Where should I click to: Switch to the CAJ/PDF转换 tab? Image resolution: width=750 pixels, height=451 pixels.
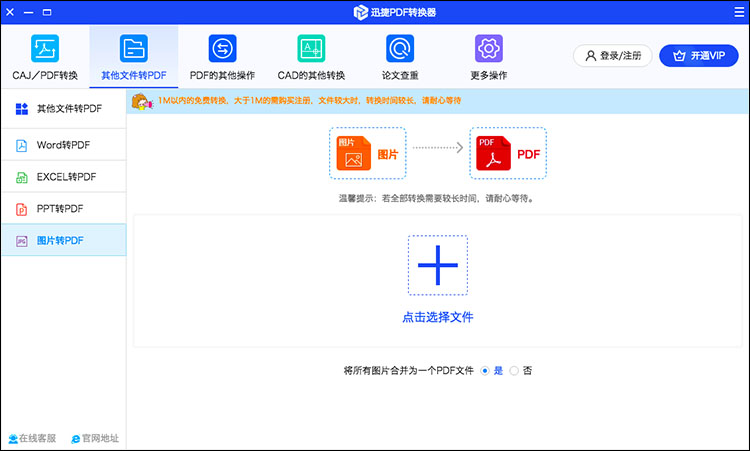coord(45,57)
